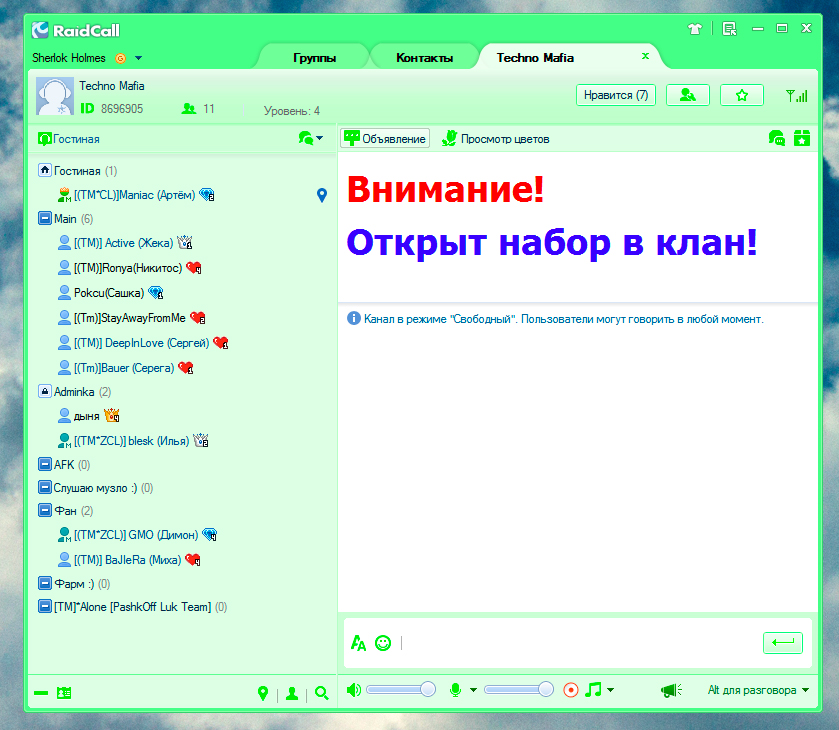Open the Объявление tab

click(385, 139)
